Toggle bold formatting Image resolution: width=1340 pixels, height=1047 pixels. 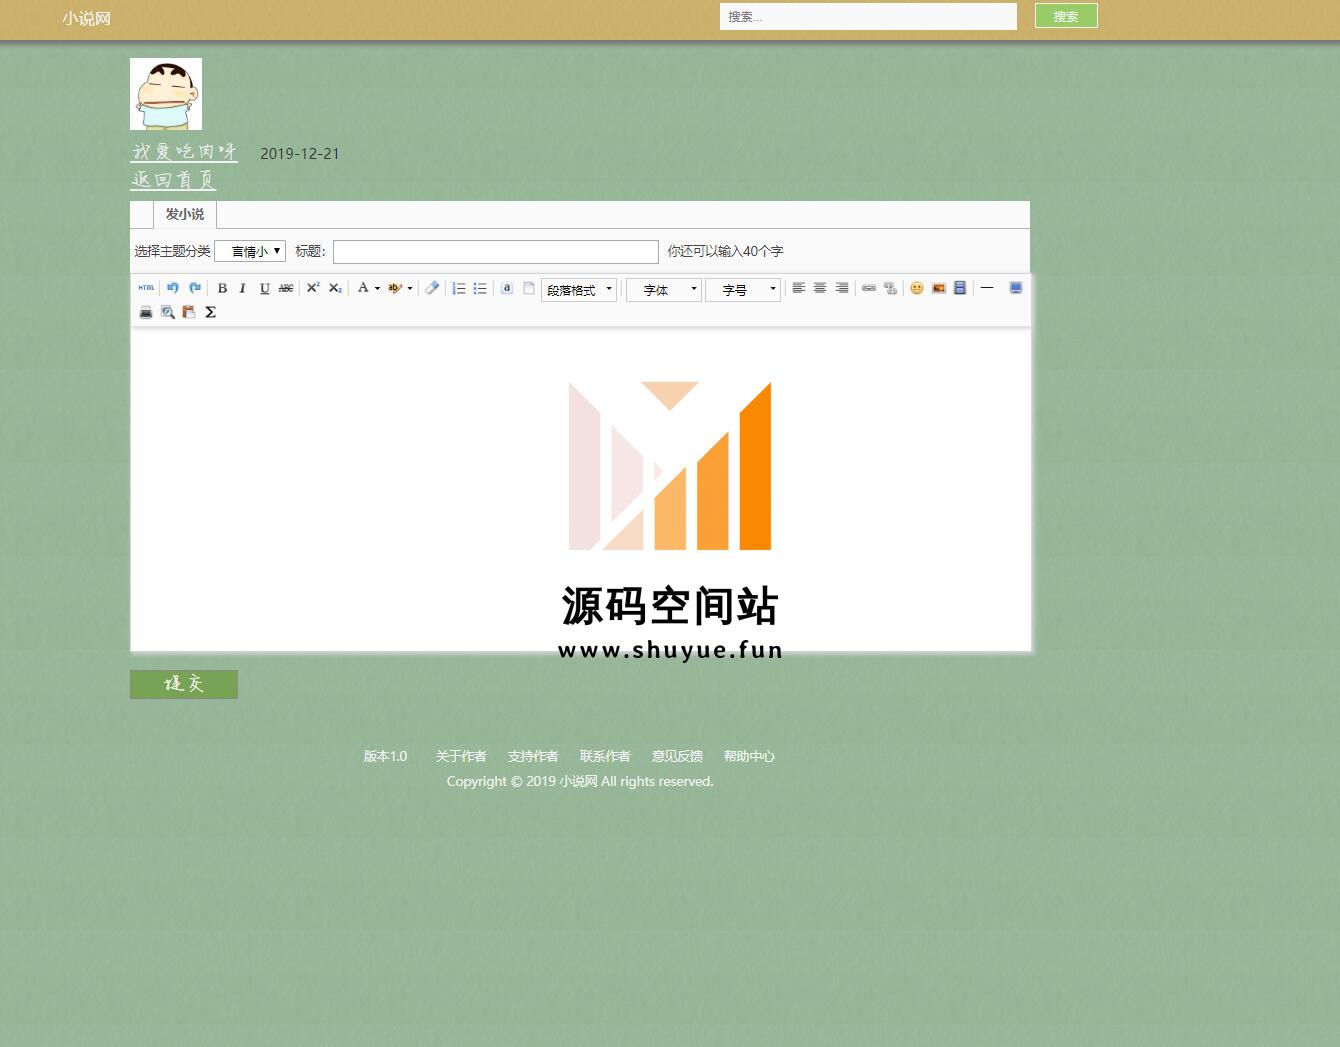[x=222, y=288]
